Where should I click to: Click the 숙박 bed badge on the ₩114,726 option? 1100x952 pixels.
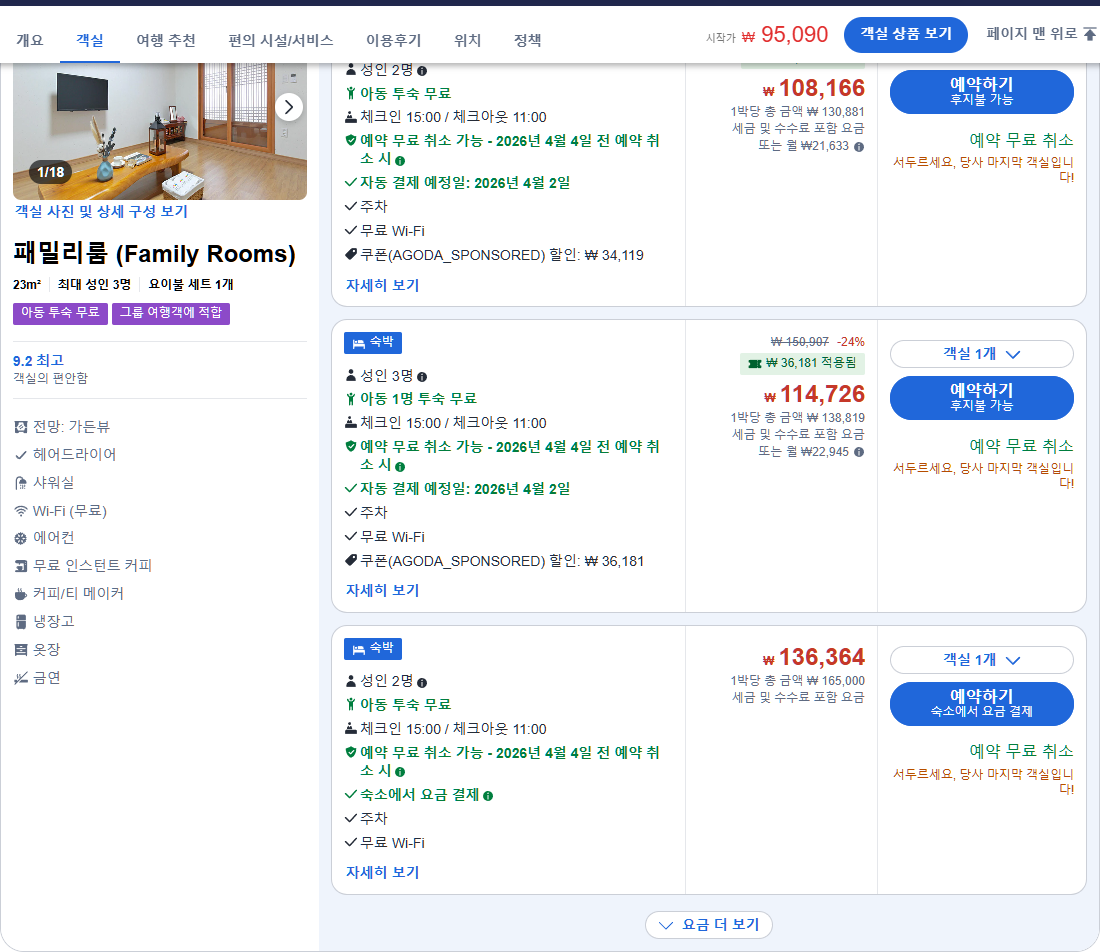coord(372,342)
